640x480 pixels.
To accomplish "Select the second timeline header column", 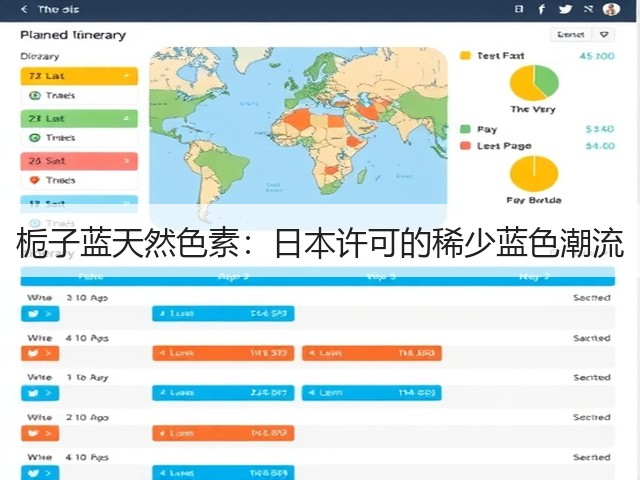I will (233, 277).
